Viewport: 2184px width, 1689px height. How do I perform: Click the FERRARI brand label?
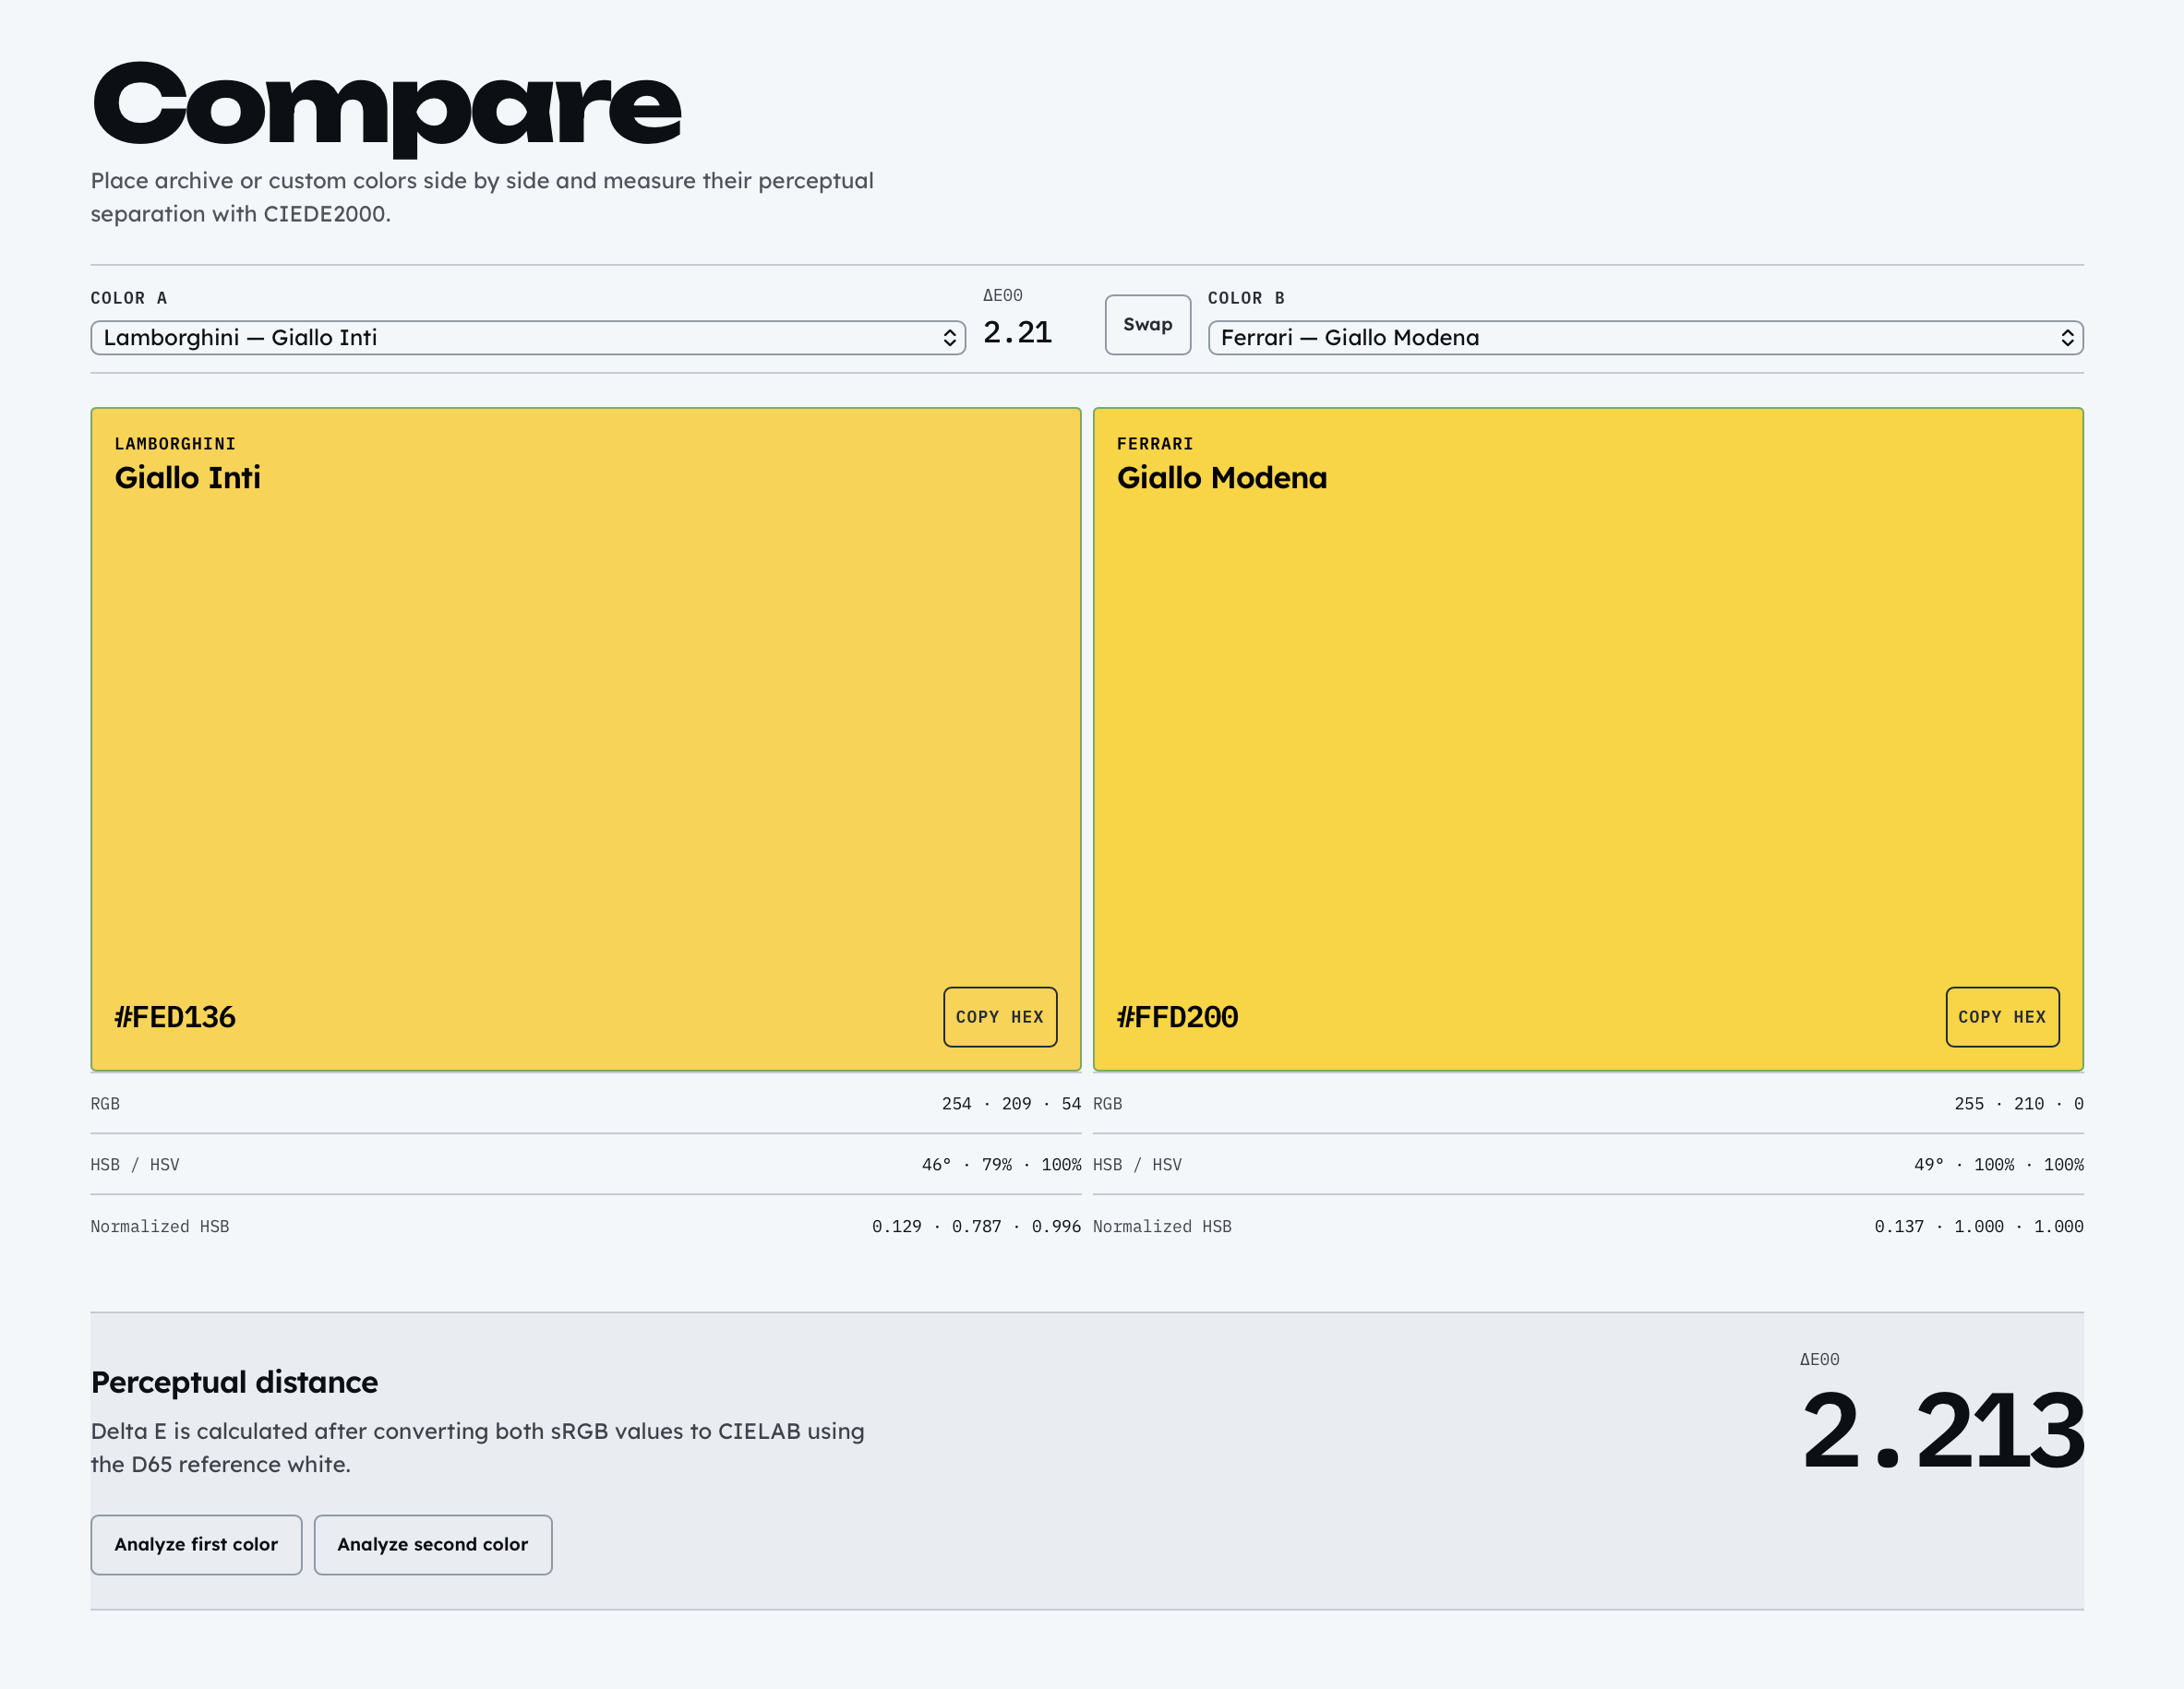[1155, 444]
